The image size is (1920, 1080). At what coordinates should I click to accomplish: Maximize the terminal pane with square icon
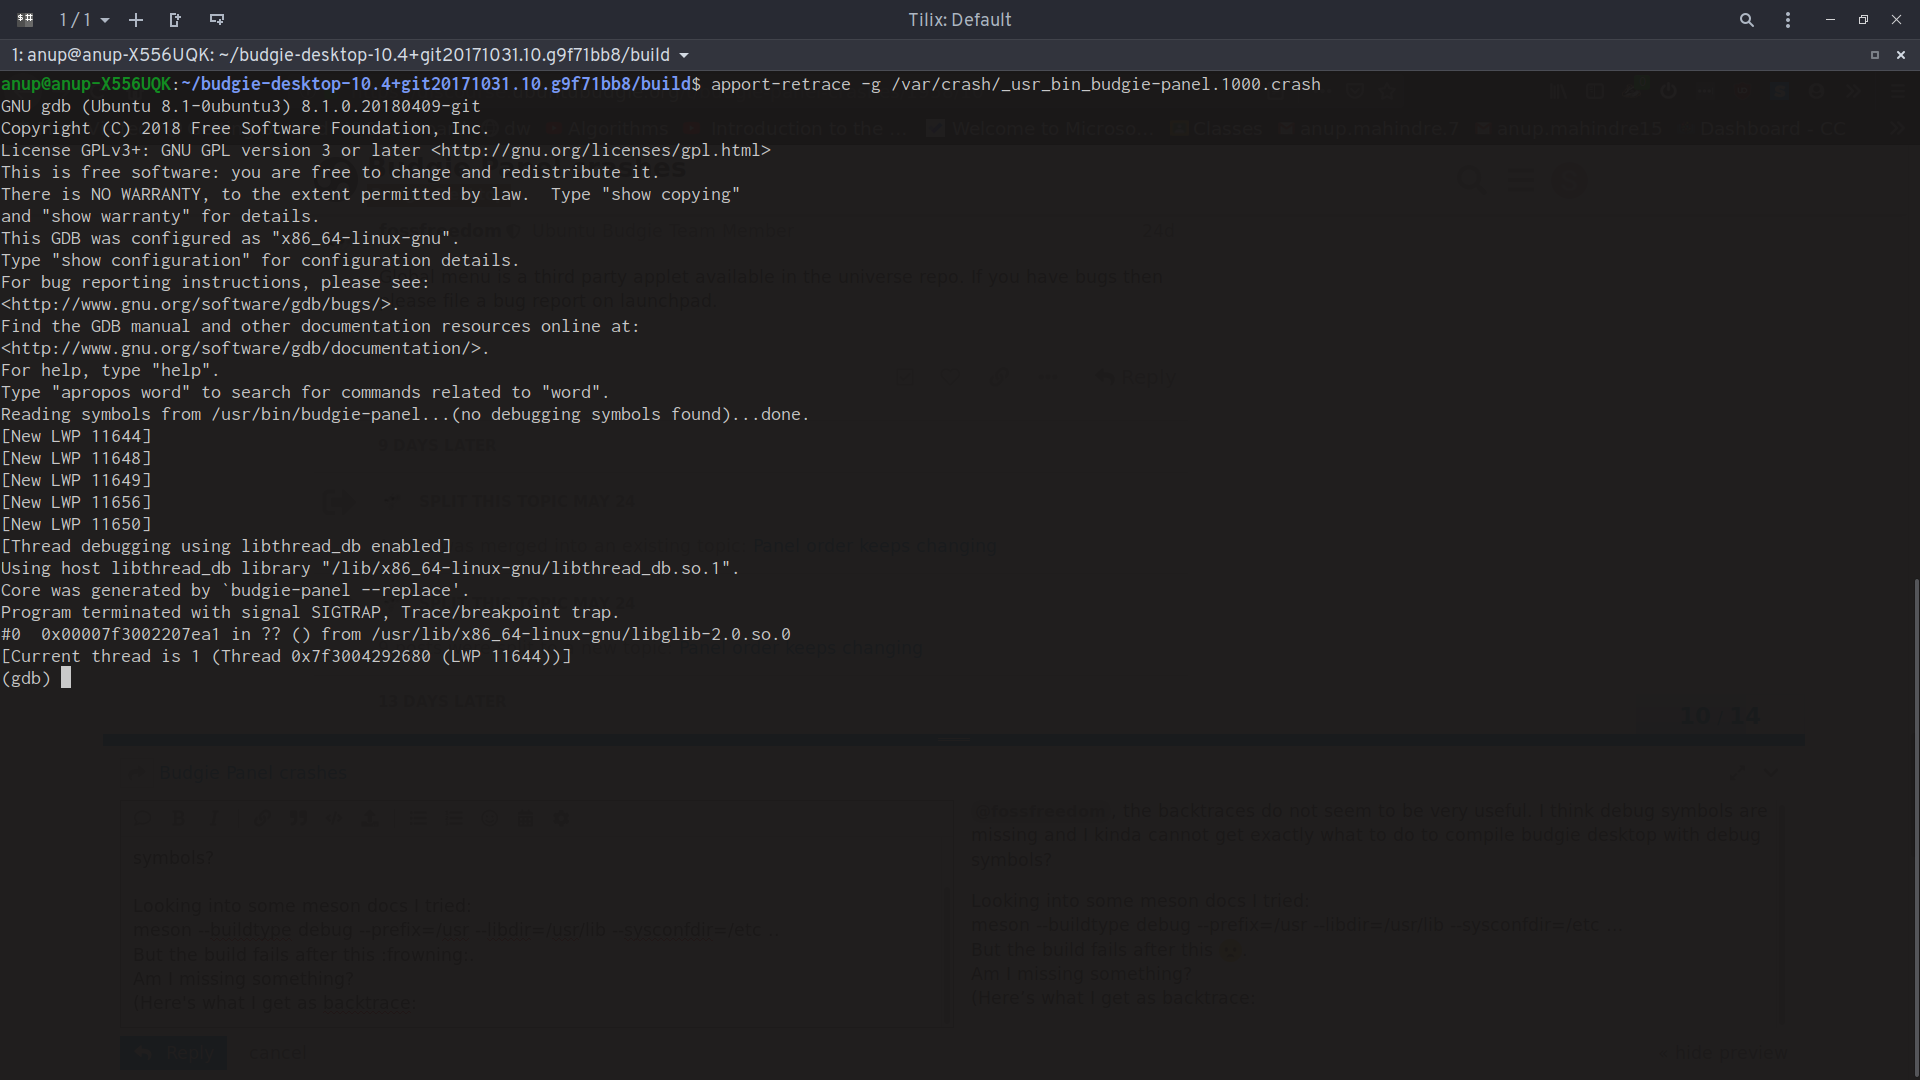(x=1875, y=55)
